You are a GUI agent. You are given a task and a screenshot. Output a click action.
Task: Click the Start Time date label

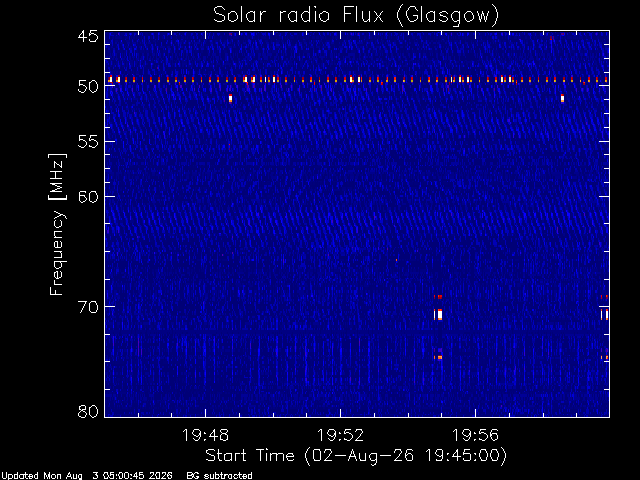click(x=356, y=456)
